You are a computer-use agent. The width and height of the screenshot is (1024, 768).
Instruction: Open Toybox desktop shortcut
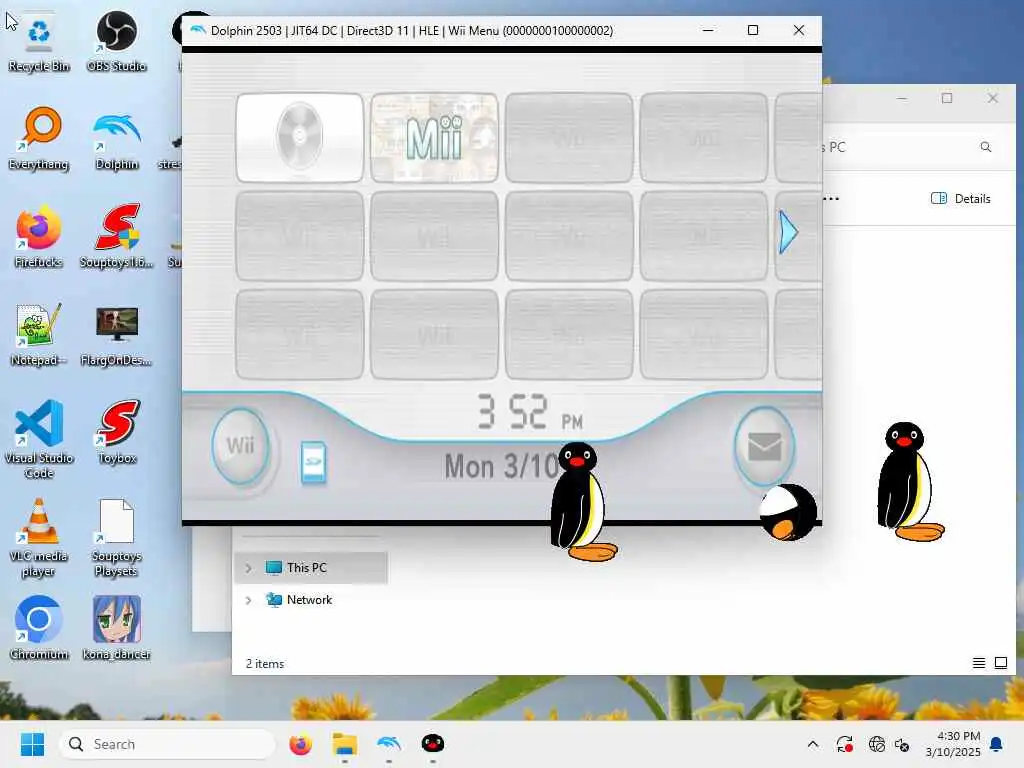pos(118,433)
